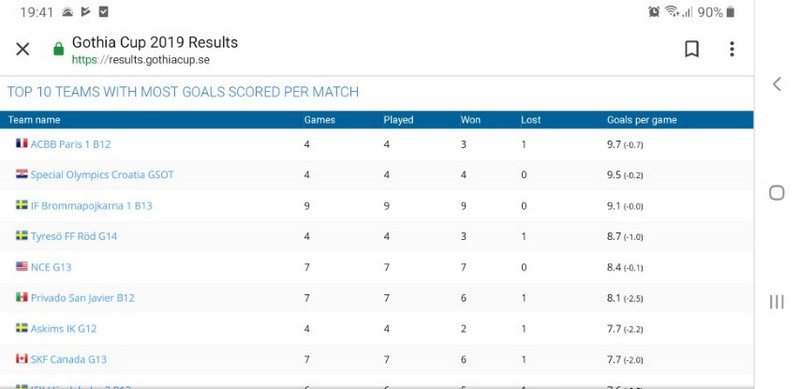Close the browser tab with X icon

pos(23,50)
